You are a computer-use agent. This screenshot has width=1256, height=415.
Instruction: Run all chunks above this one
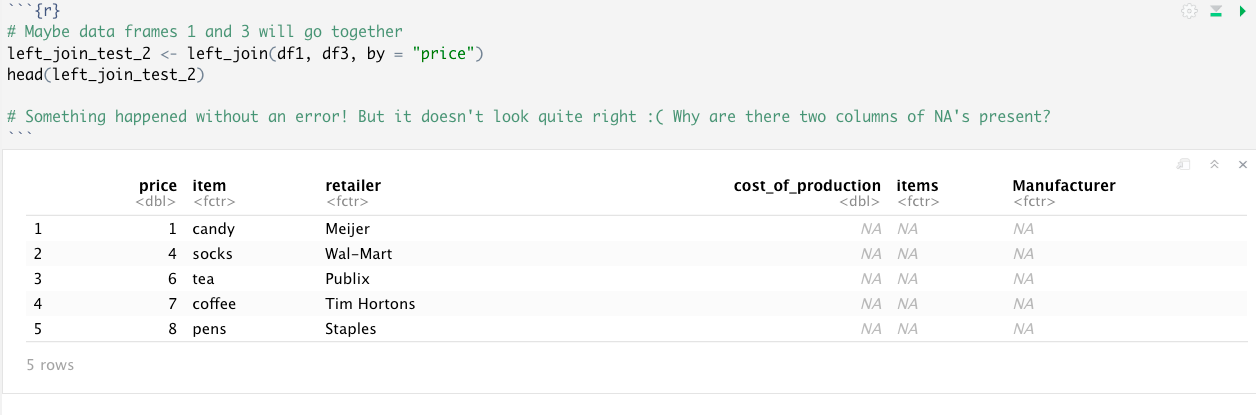point(1216,11)
